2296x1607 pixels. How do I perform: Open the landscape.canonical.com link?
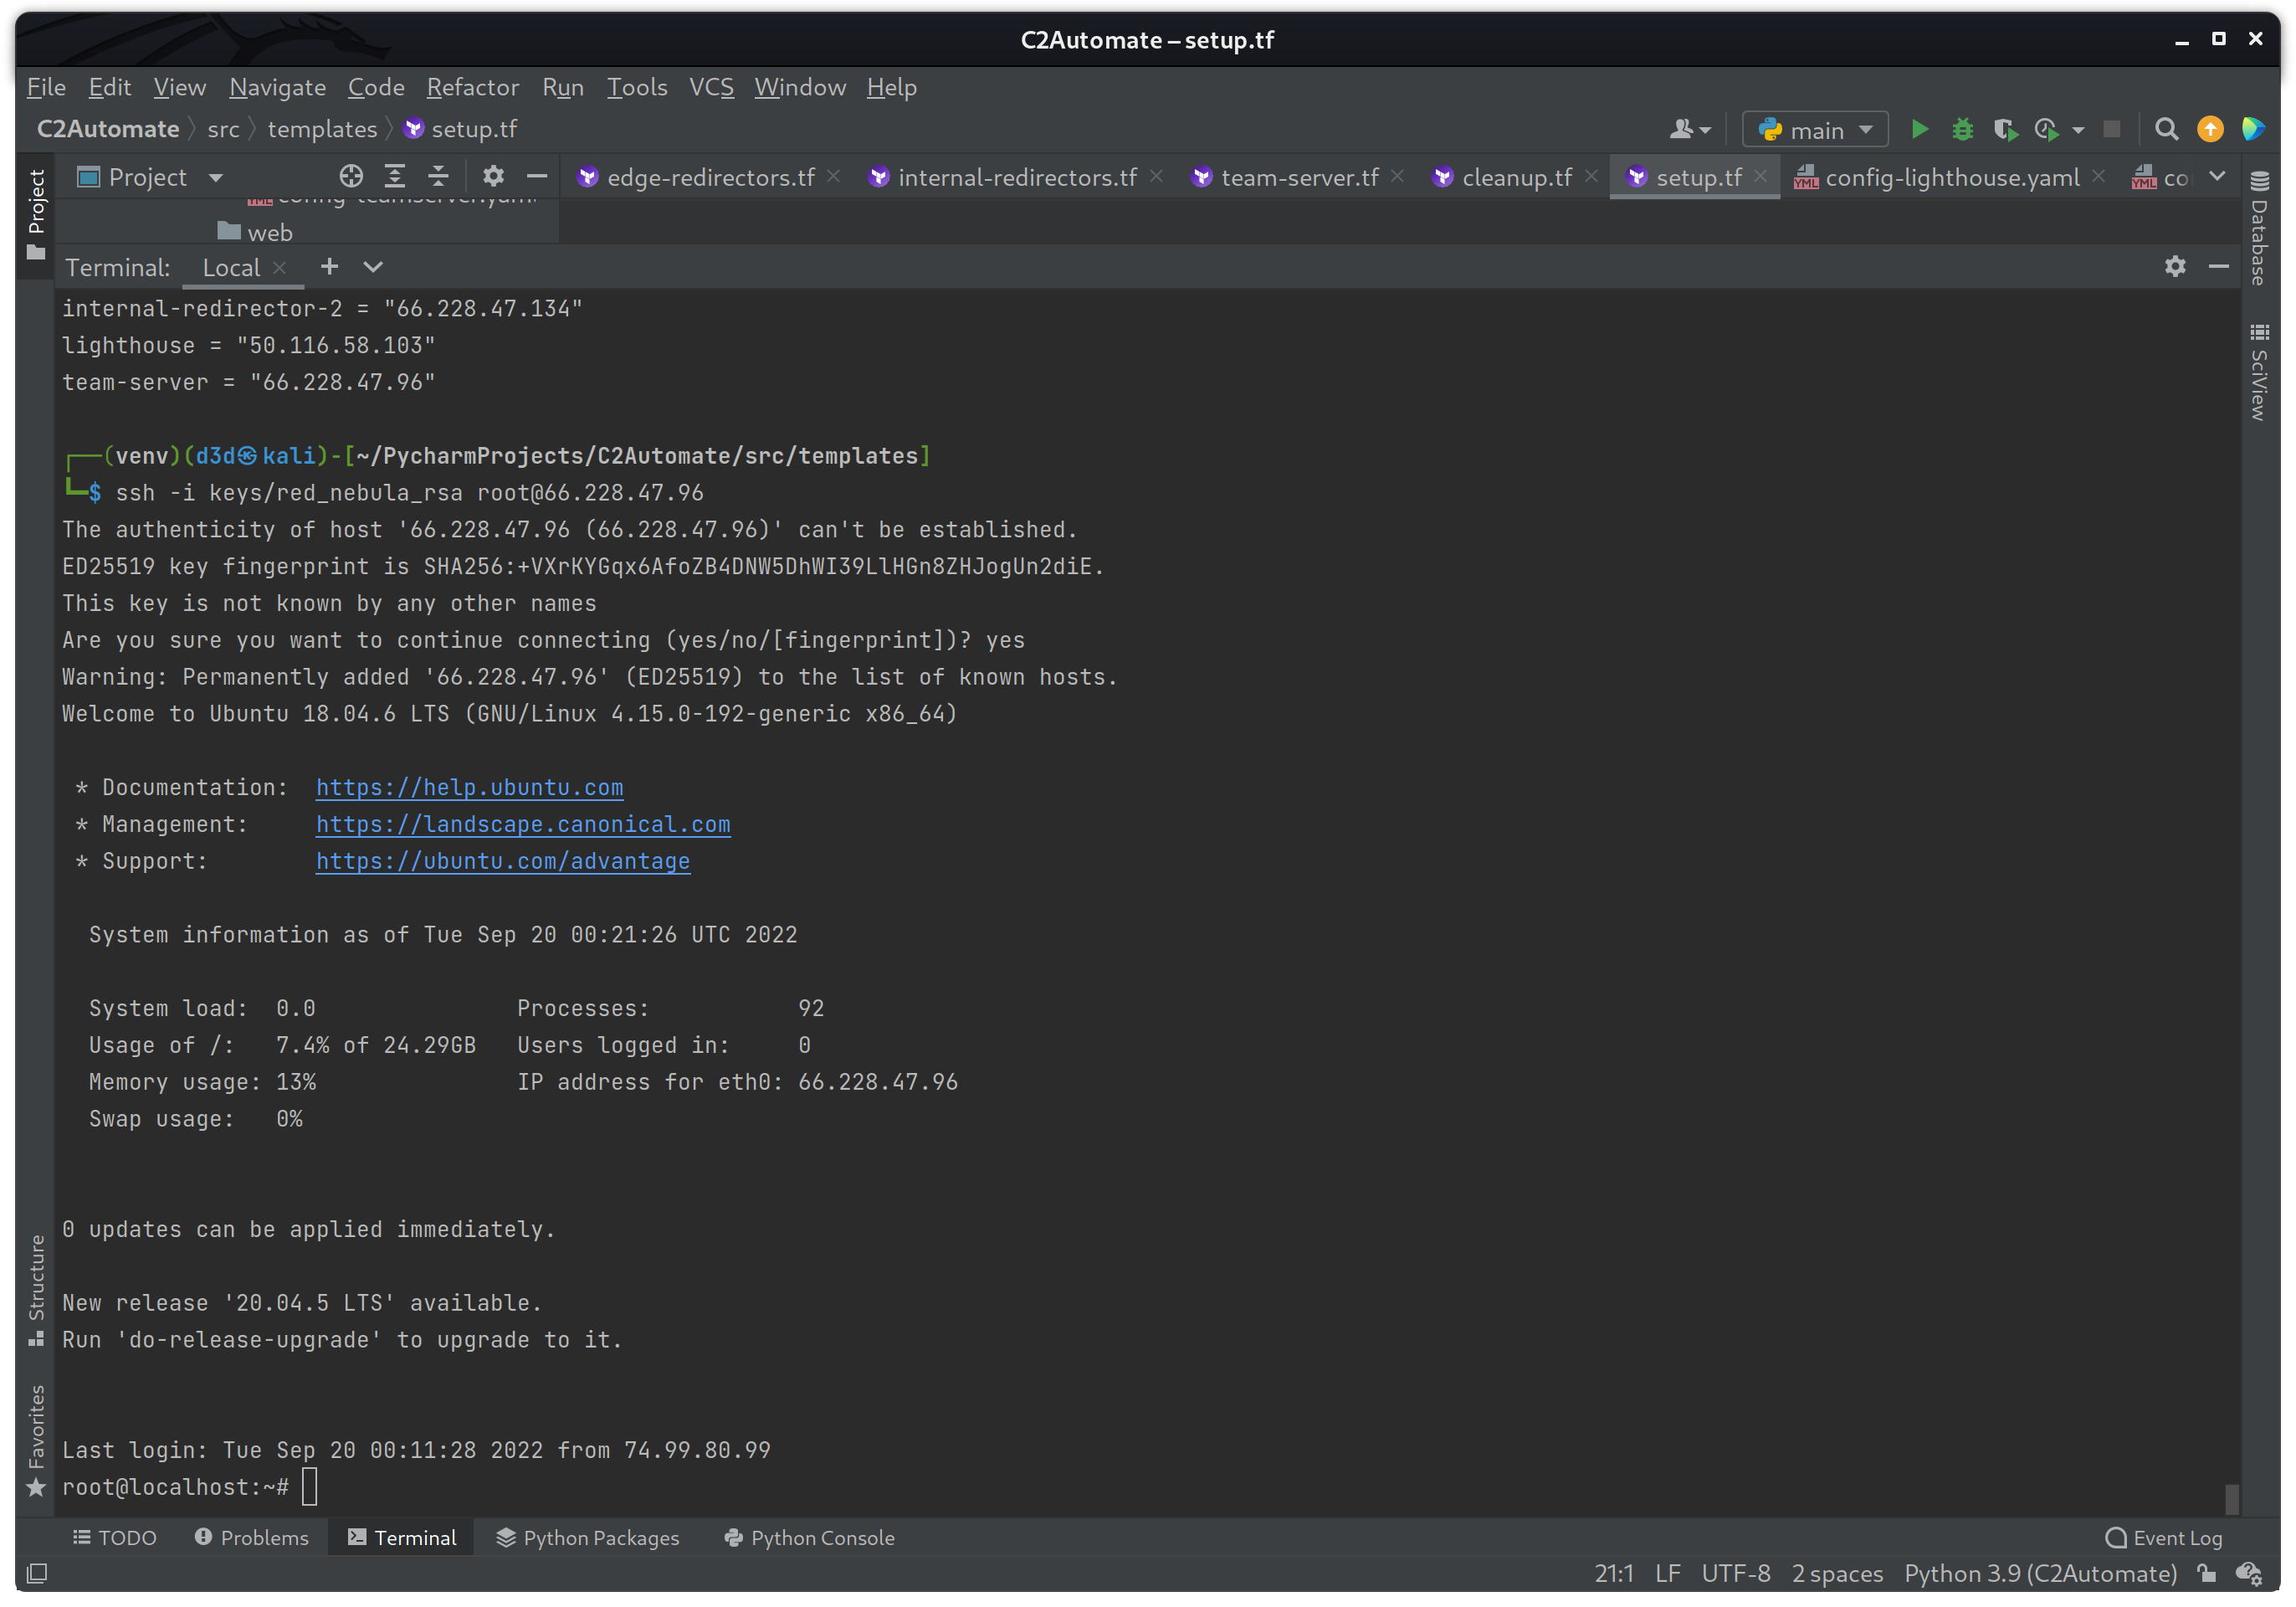(x=522, y=824)
